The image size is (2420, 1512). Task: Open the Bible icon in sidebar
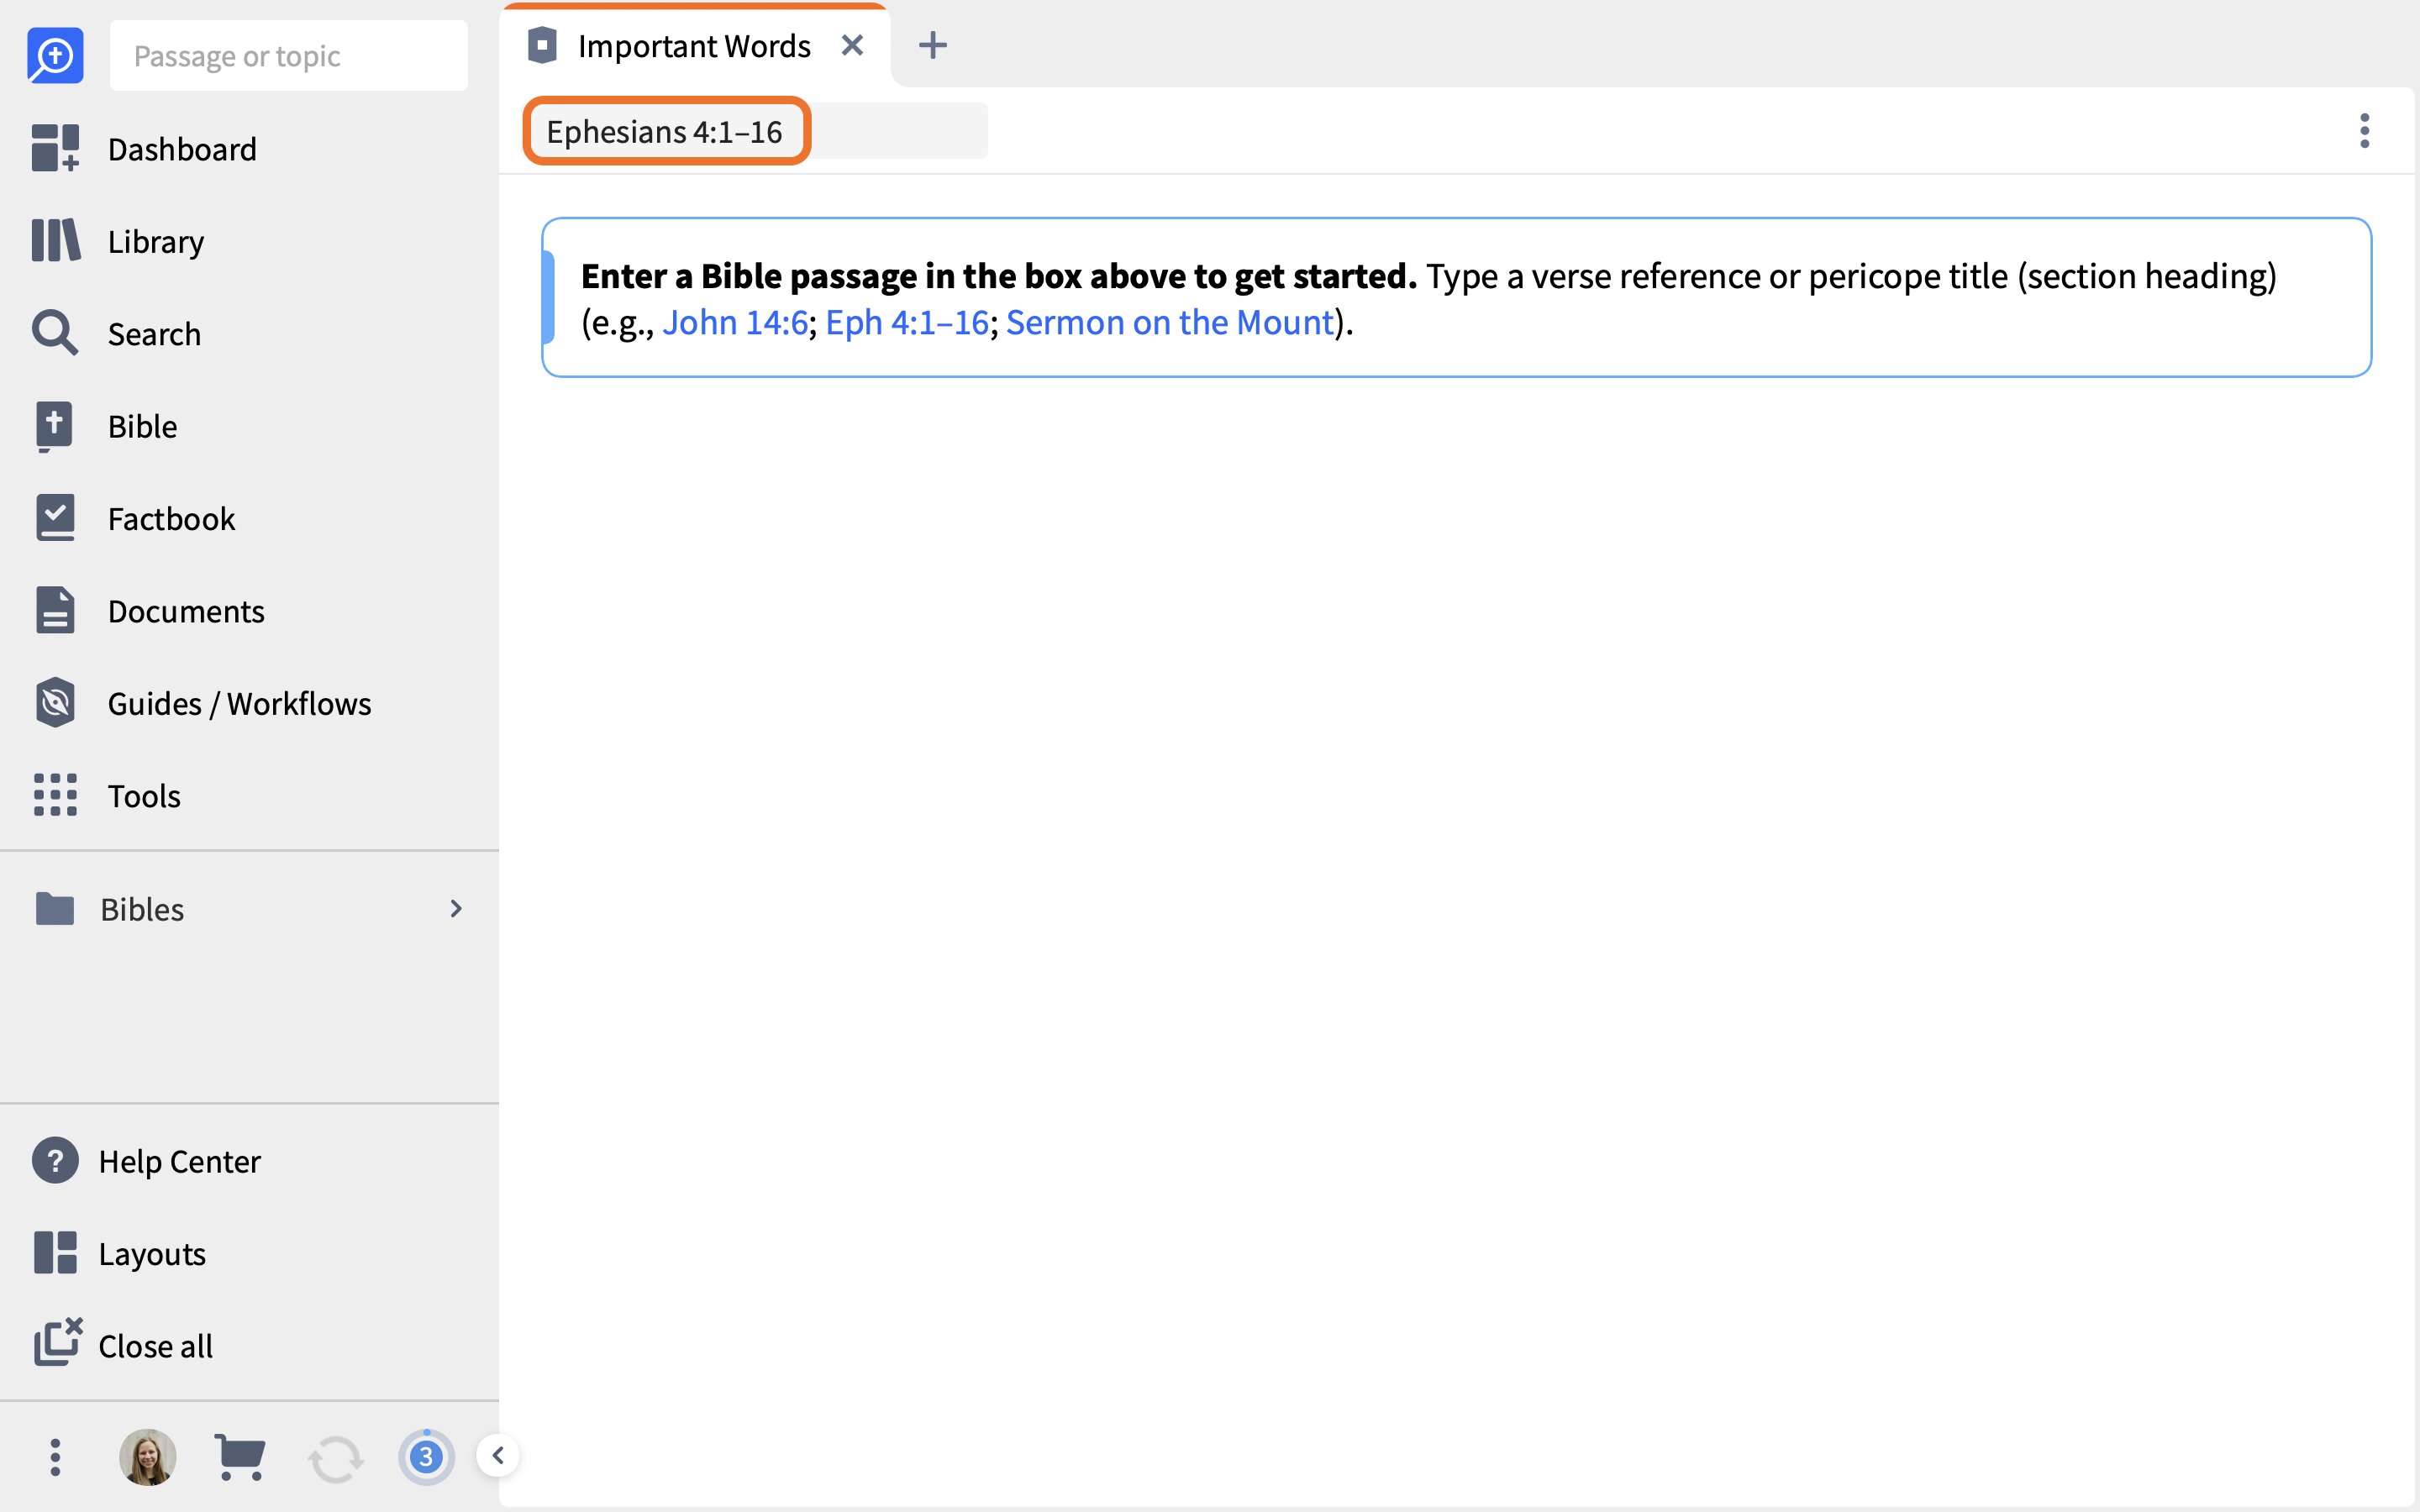(x=55, y=426)
